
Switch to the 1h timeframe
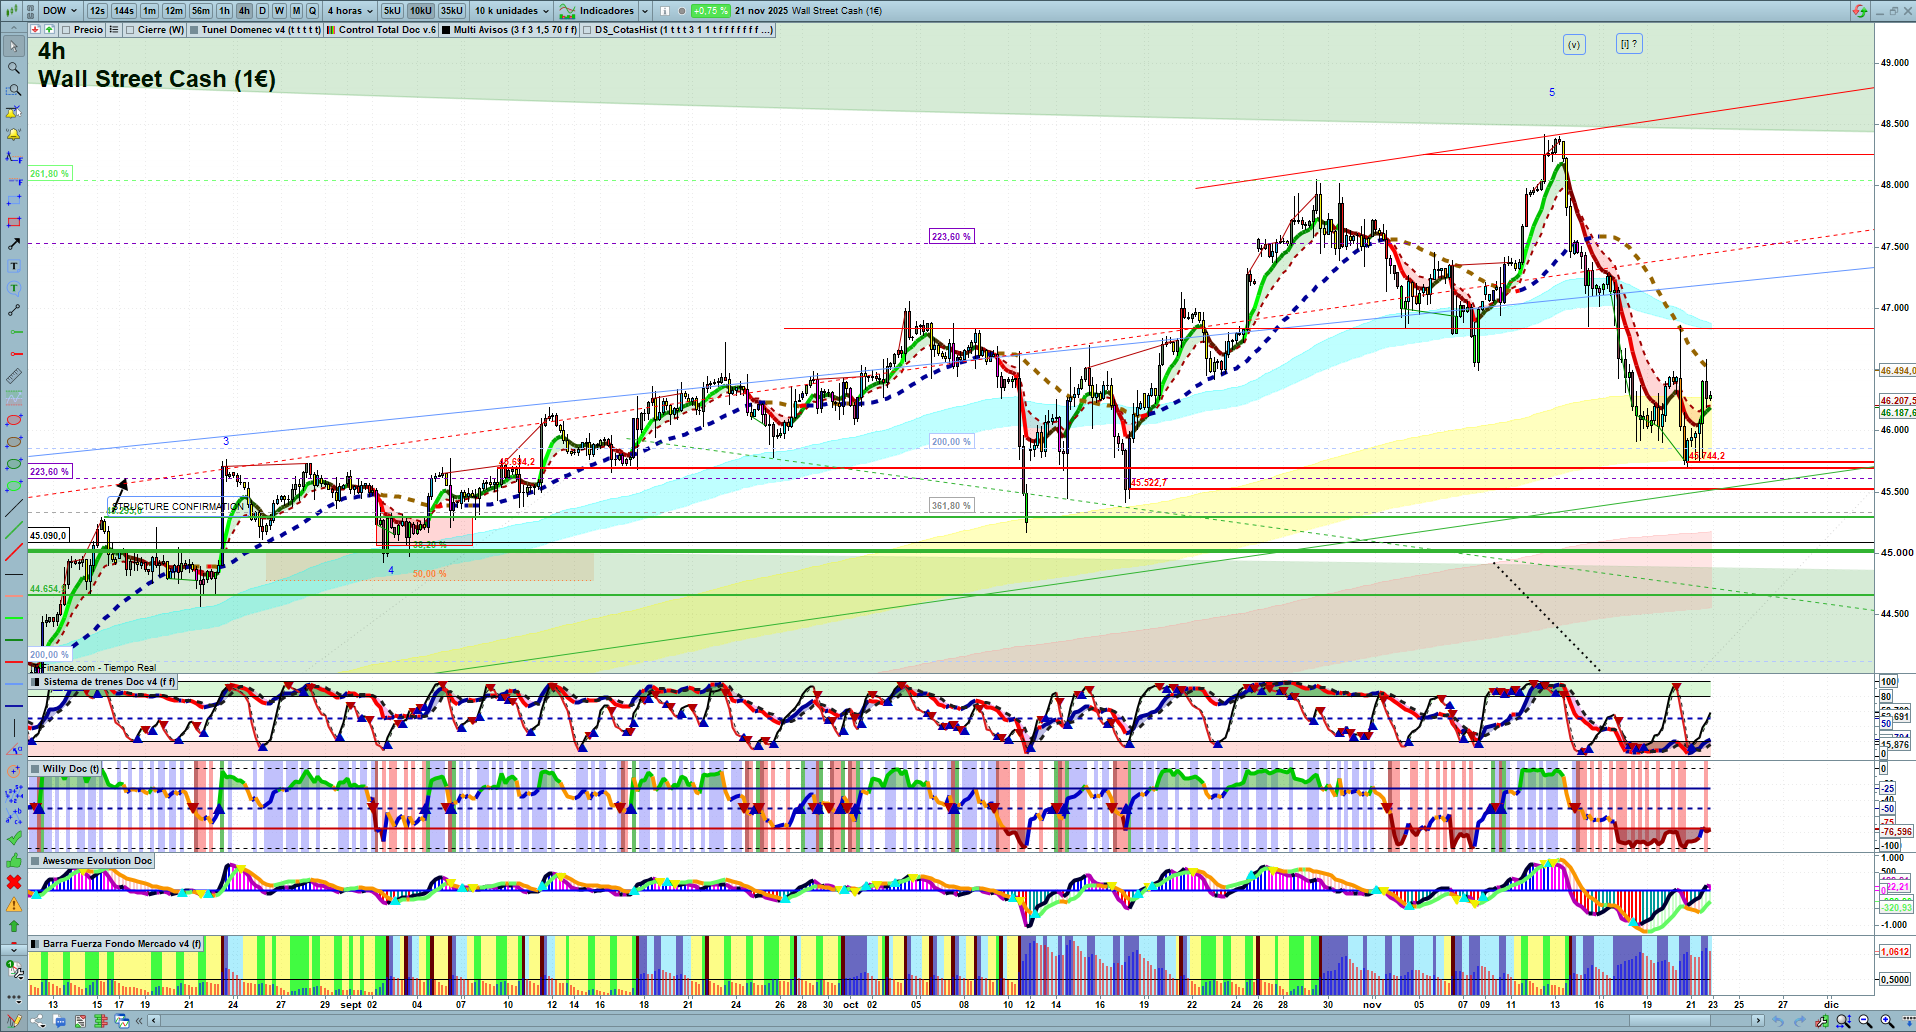pos(224,11)
